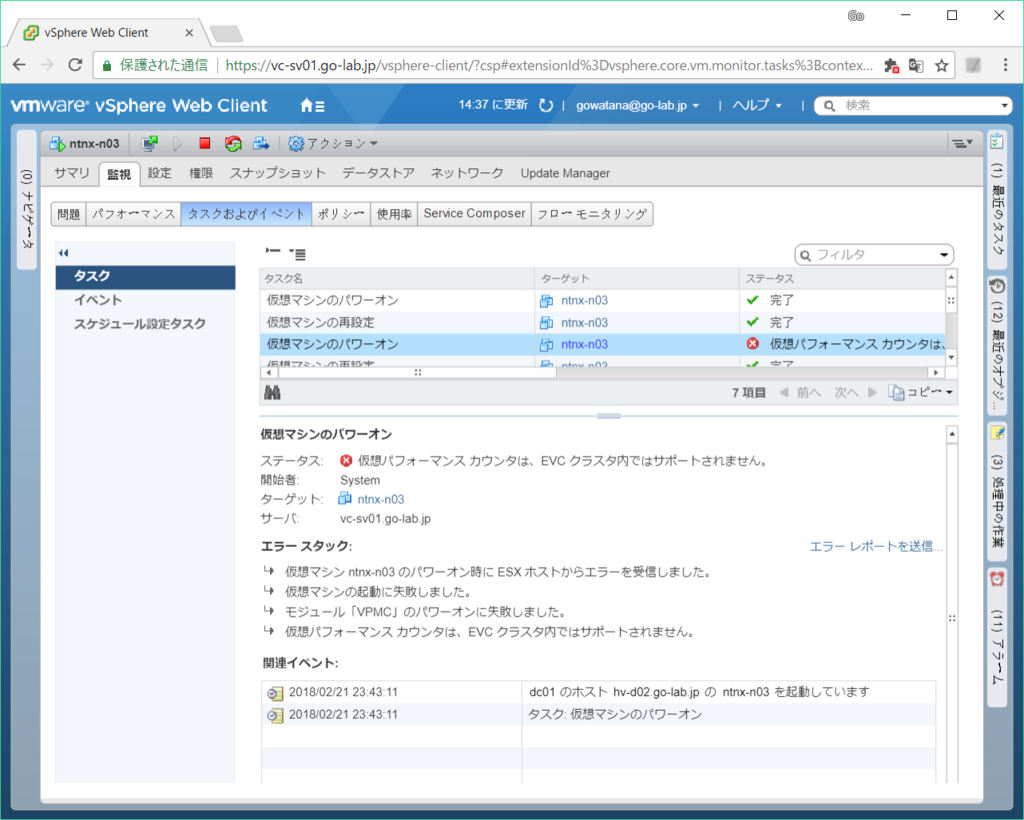Select the 問題 sub-tab

69,213
